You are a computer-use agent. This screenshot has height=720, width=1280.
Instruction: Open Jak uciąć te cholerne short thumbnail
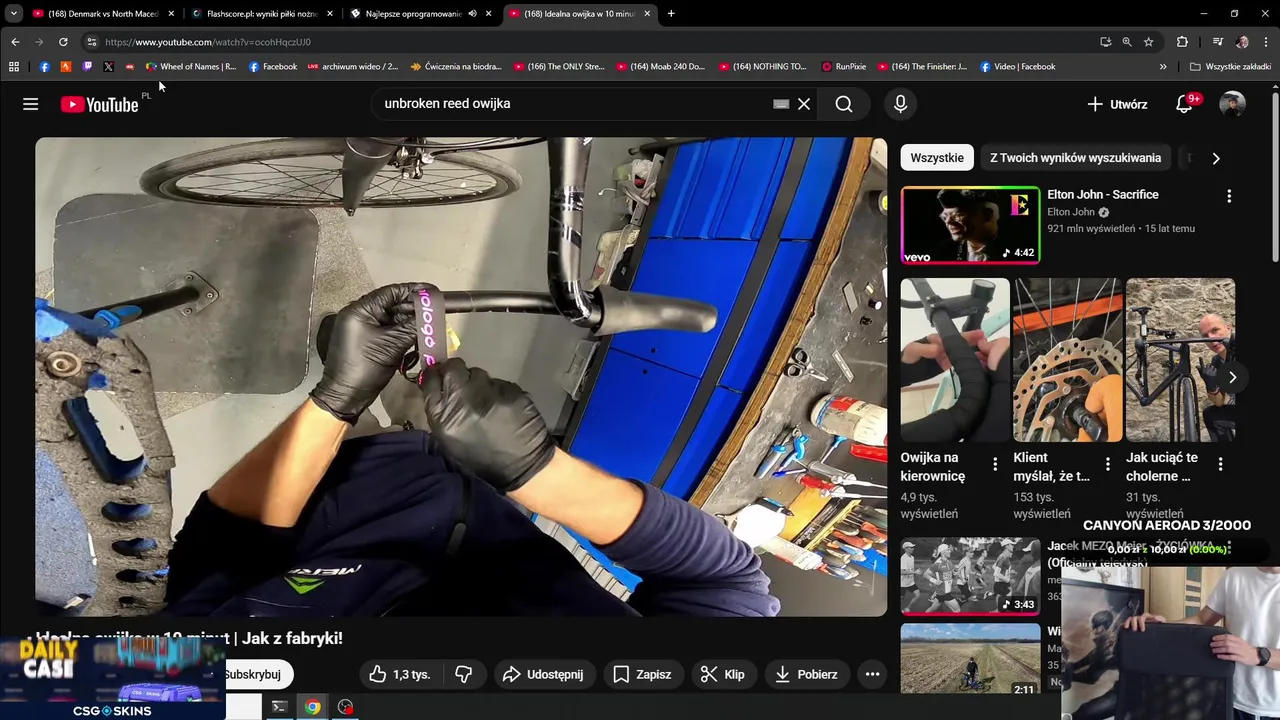[1181, 360]
